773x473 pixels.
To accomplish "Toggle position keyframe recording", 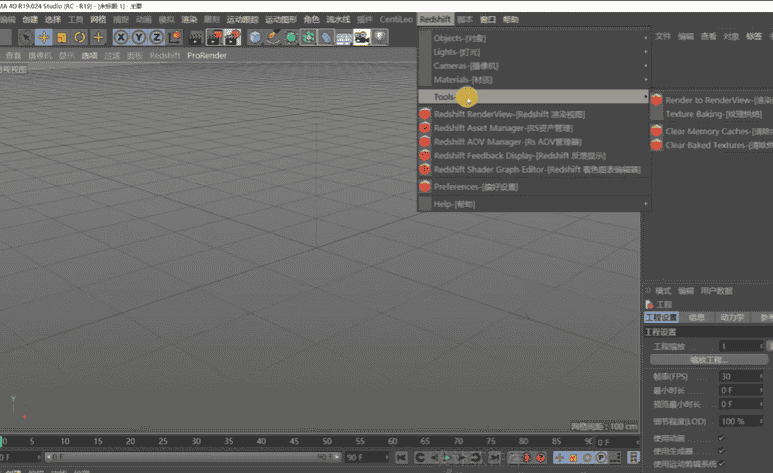I will pyautogui.click(x=559, y=458).
